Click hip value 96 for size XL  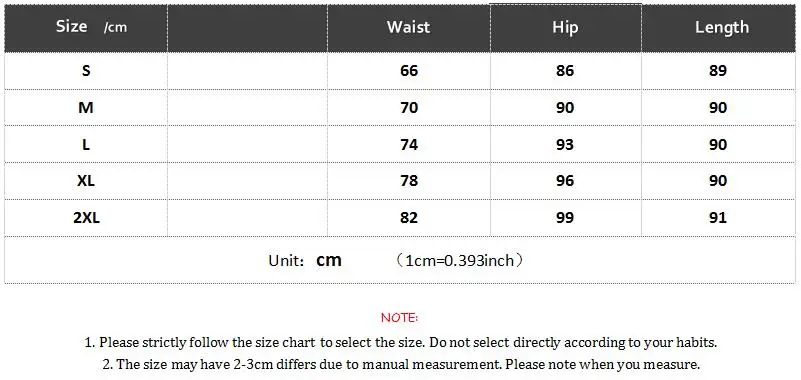(x=565, y=181)
